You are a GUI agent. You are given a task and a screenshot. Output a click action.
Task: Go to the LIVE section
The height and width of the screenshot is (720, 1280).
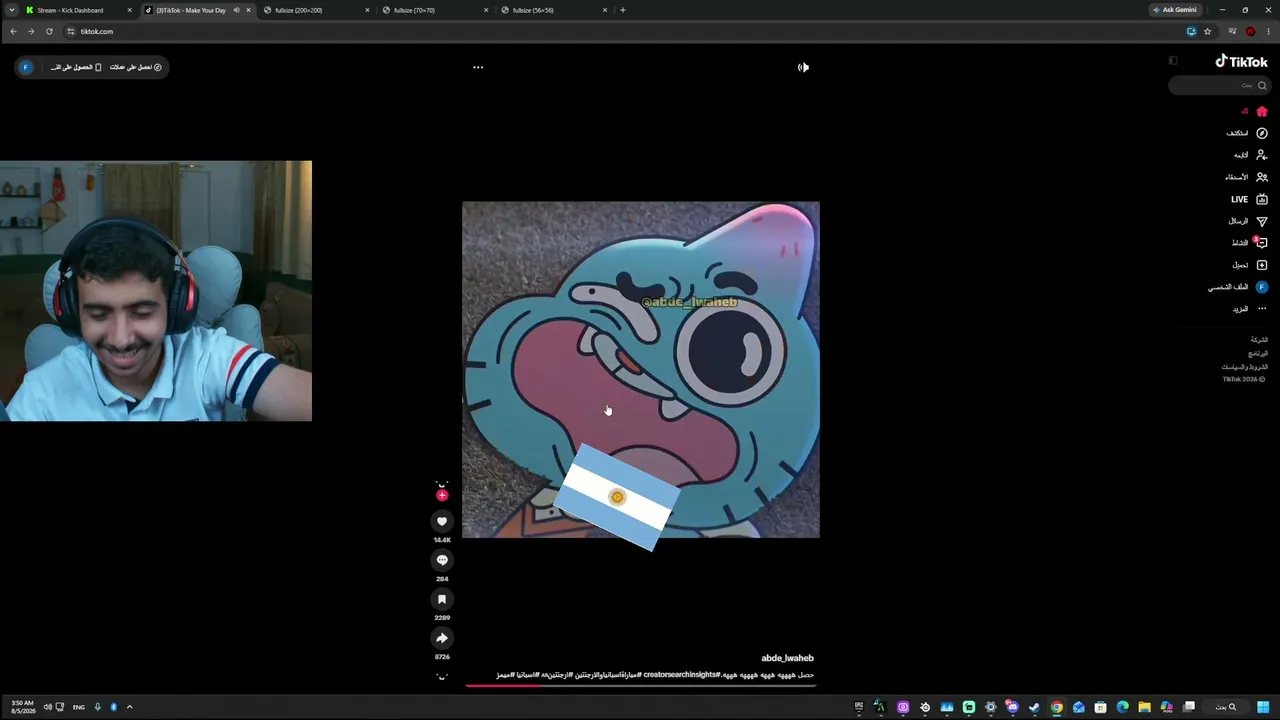point(1249,199)
